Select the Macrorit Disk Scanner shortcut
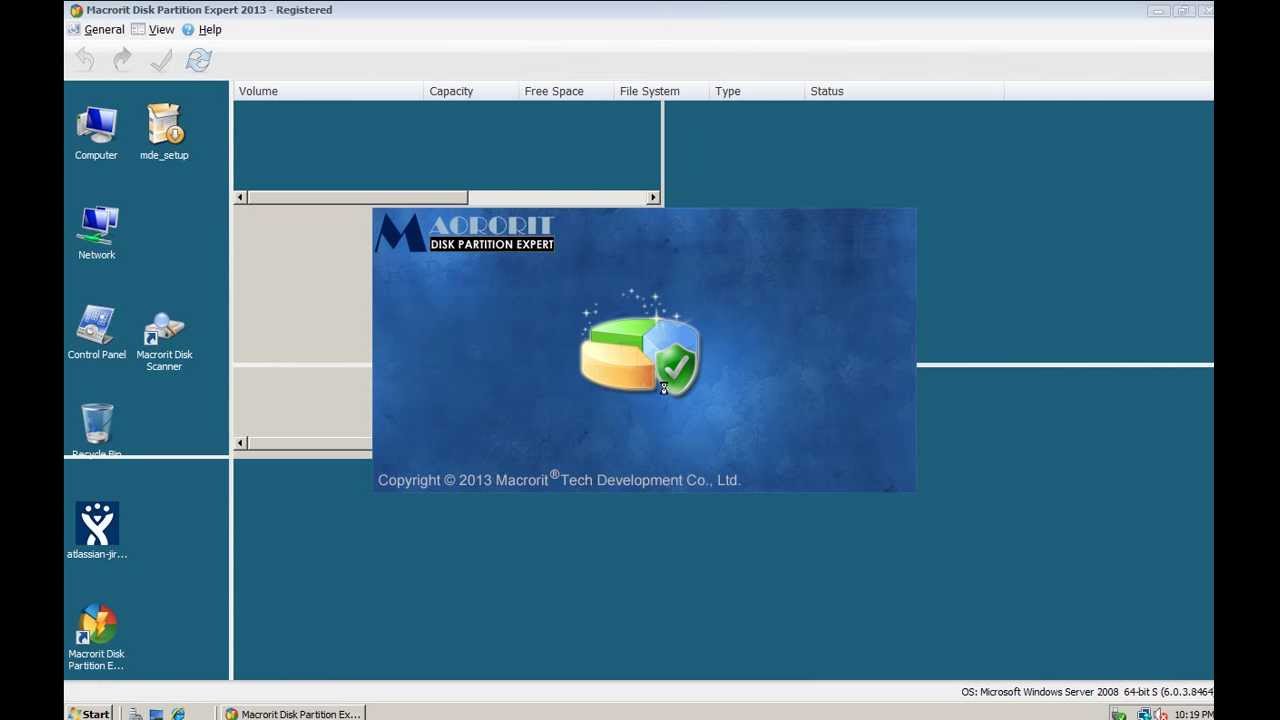 [x=164, y=342]
